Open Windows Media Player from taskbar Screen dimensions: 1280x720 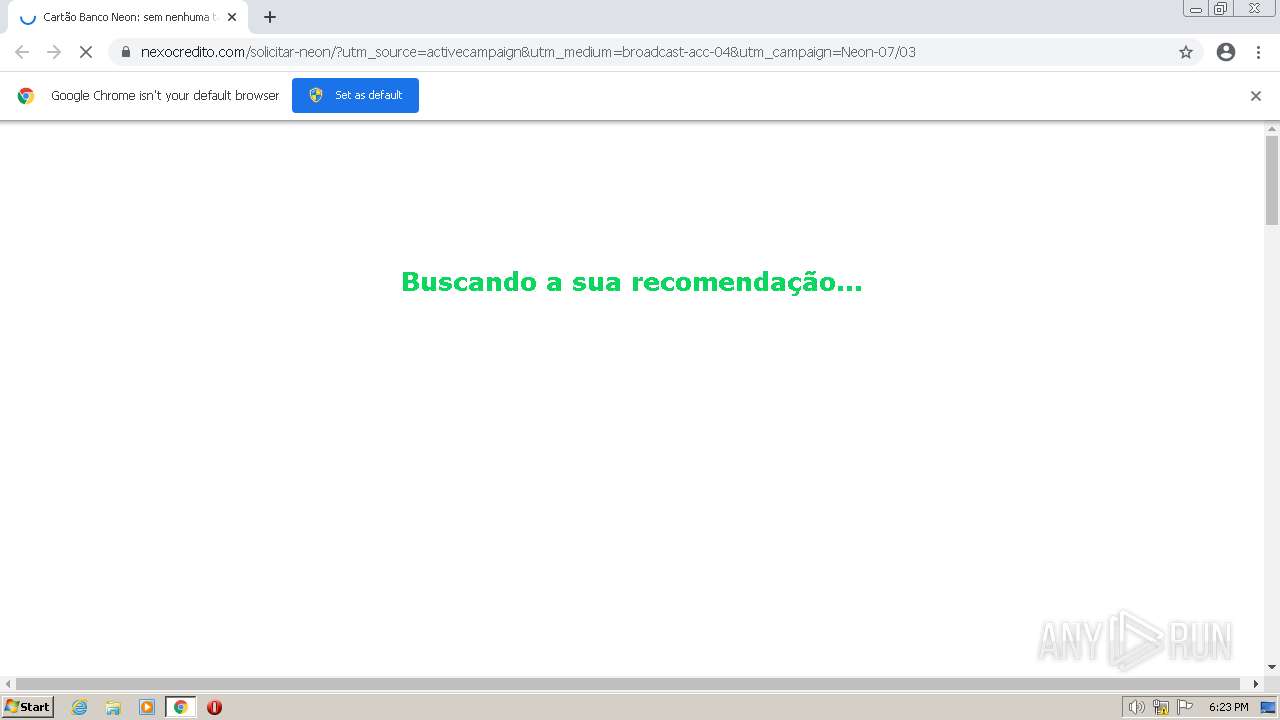point(147,707)
